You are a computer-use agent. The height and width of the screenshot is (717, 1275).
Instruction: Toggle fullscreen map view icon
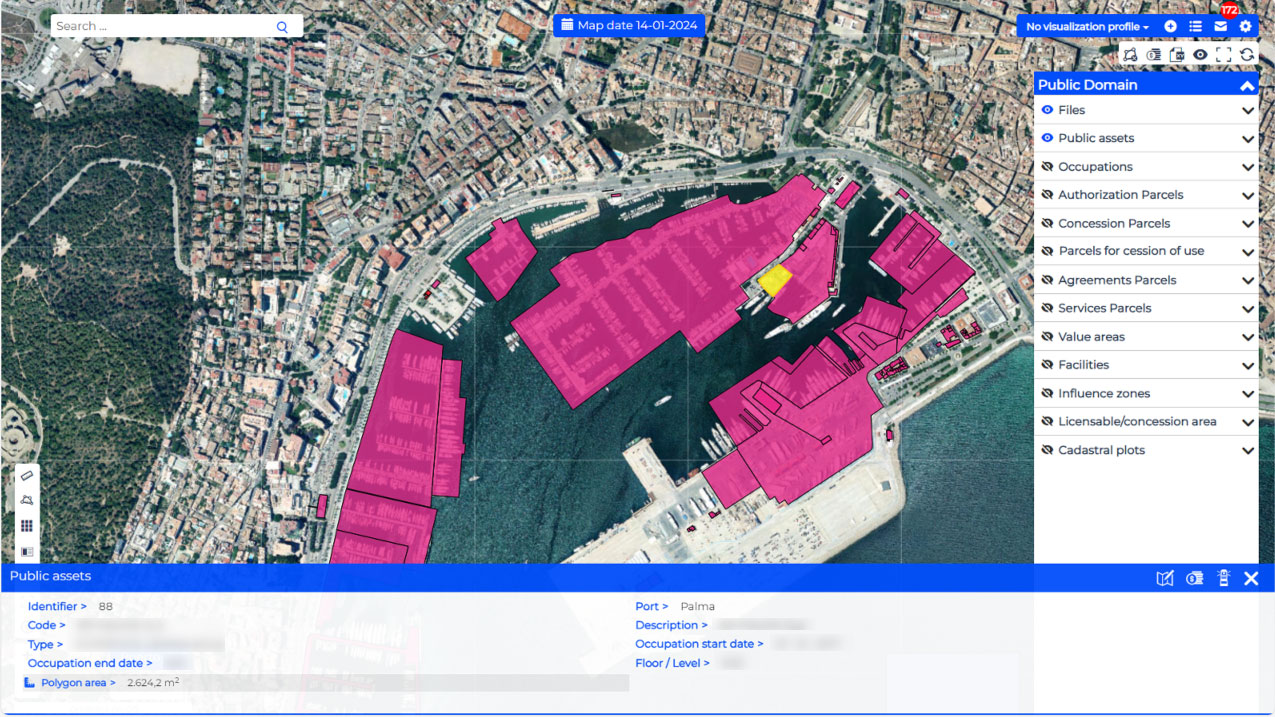coord(1223,55)
